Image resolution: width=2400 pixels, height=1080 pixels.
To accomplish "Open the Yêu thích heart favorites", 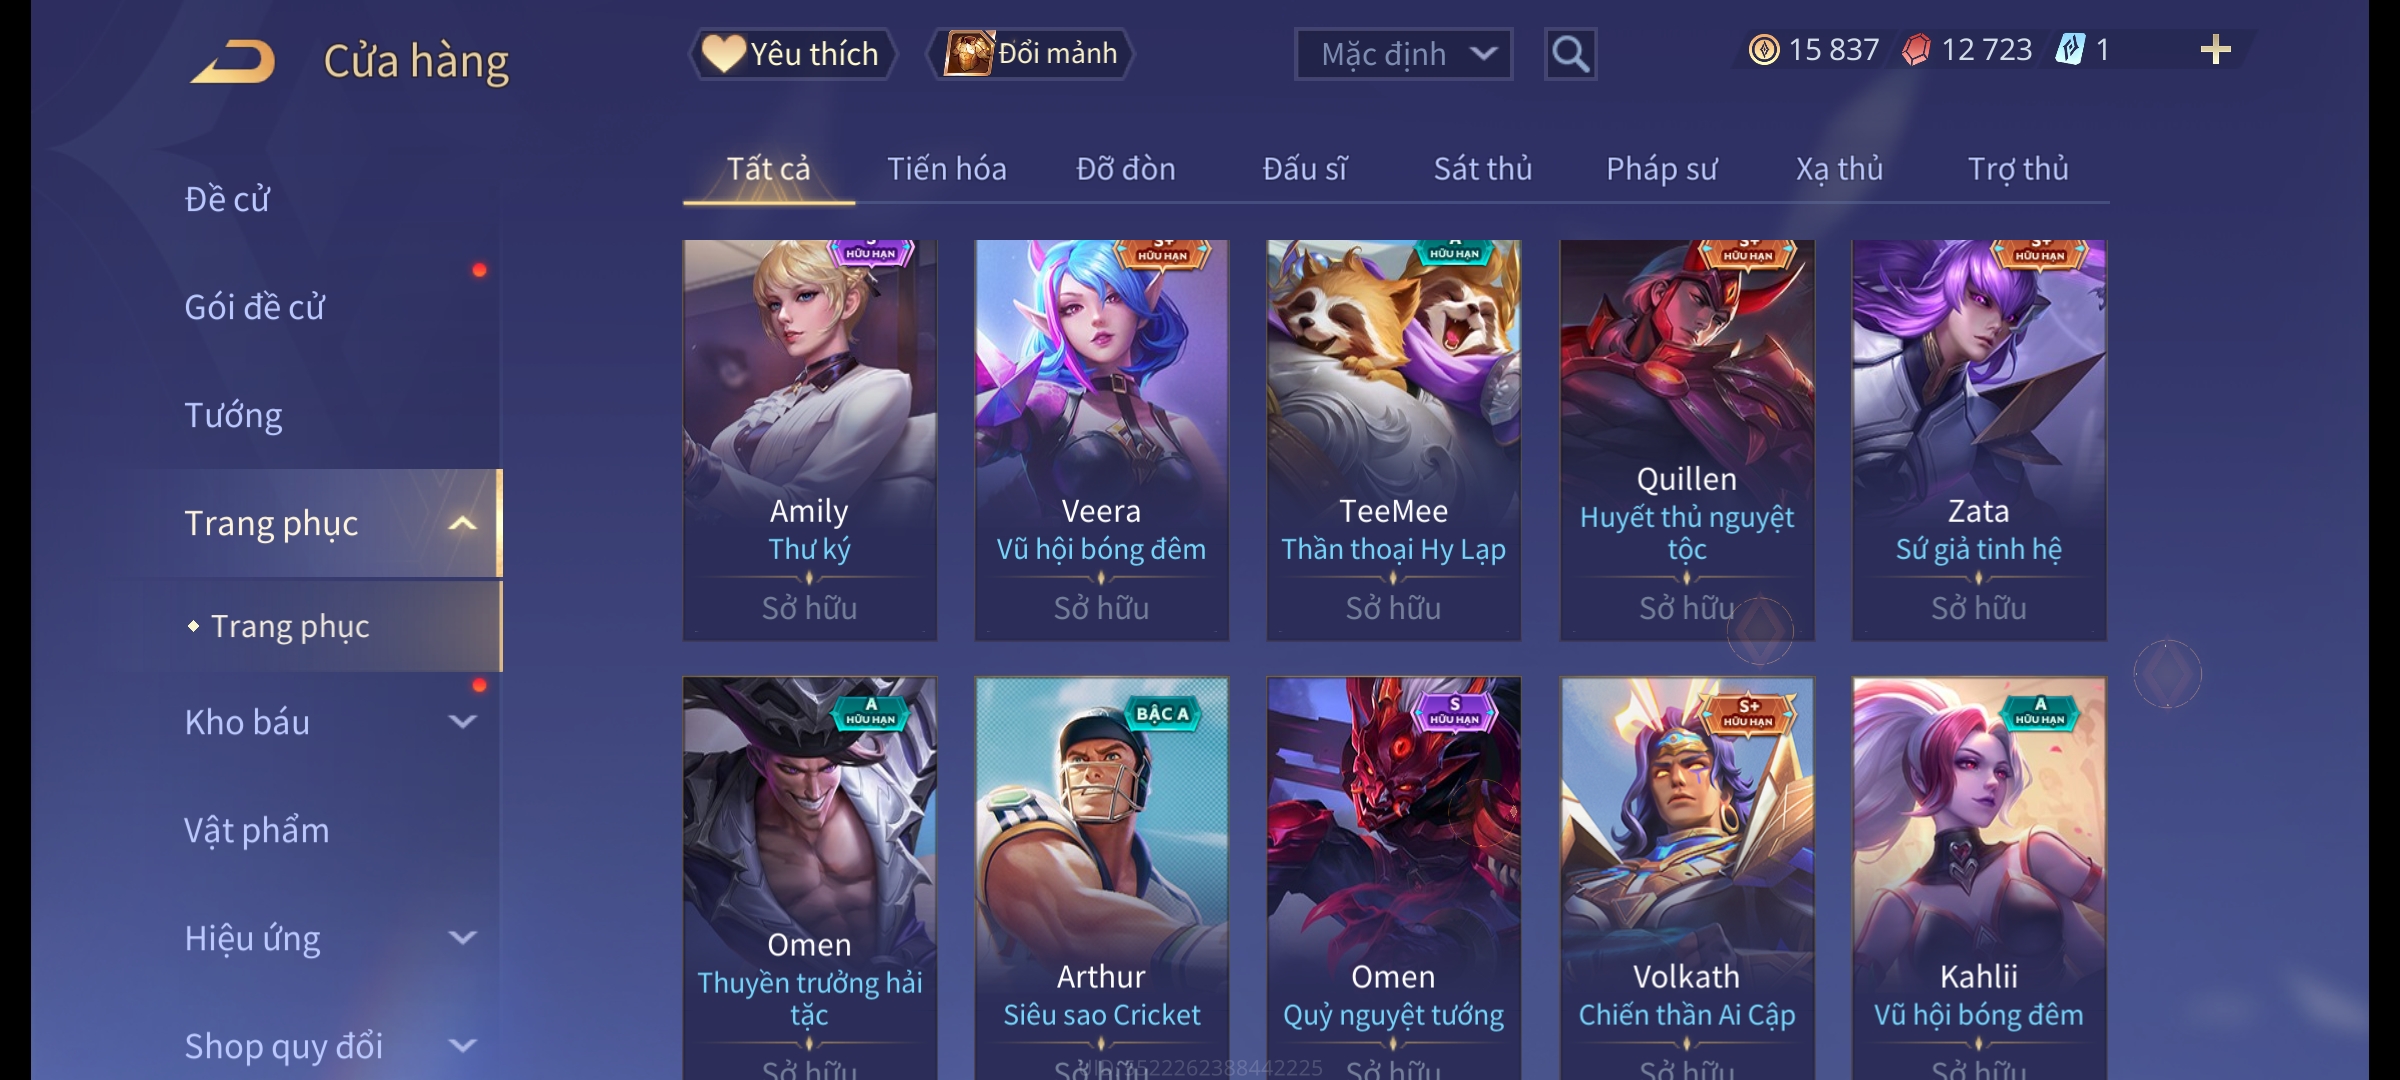I will tap(791, 54).
